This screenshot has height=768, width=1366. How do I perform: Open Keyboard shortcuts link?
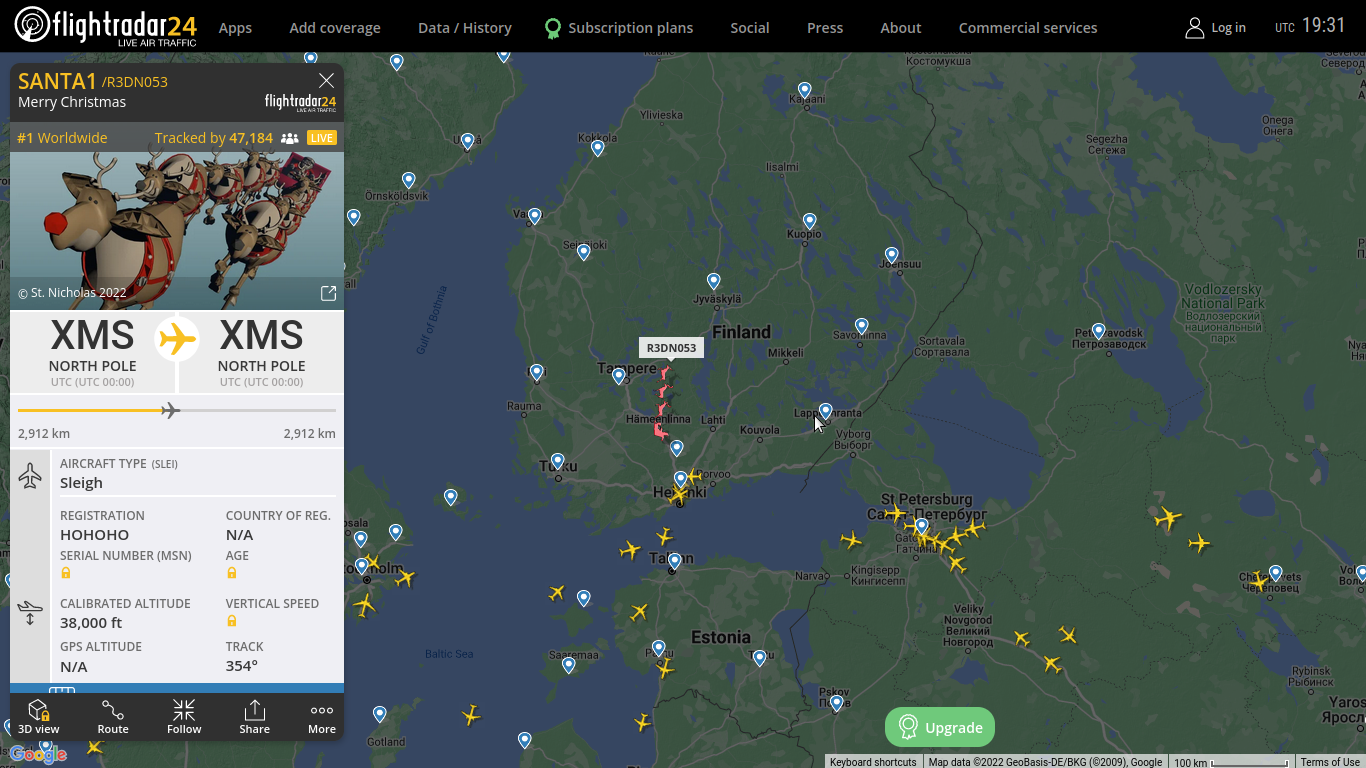873,762
